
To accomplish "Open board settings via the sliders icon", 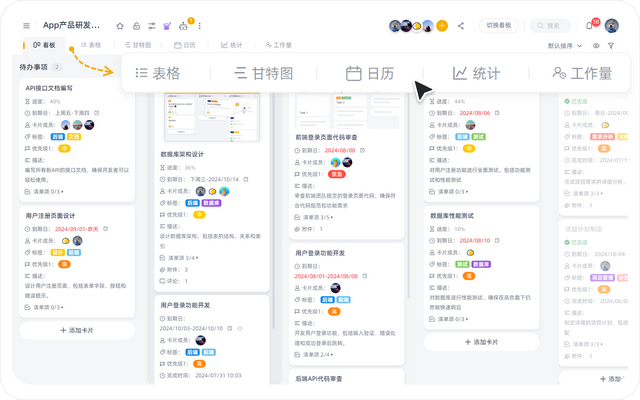I will coord(152,26).
